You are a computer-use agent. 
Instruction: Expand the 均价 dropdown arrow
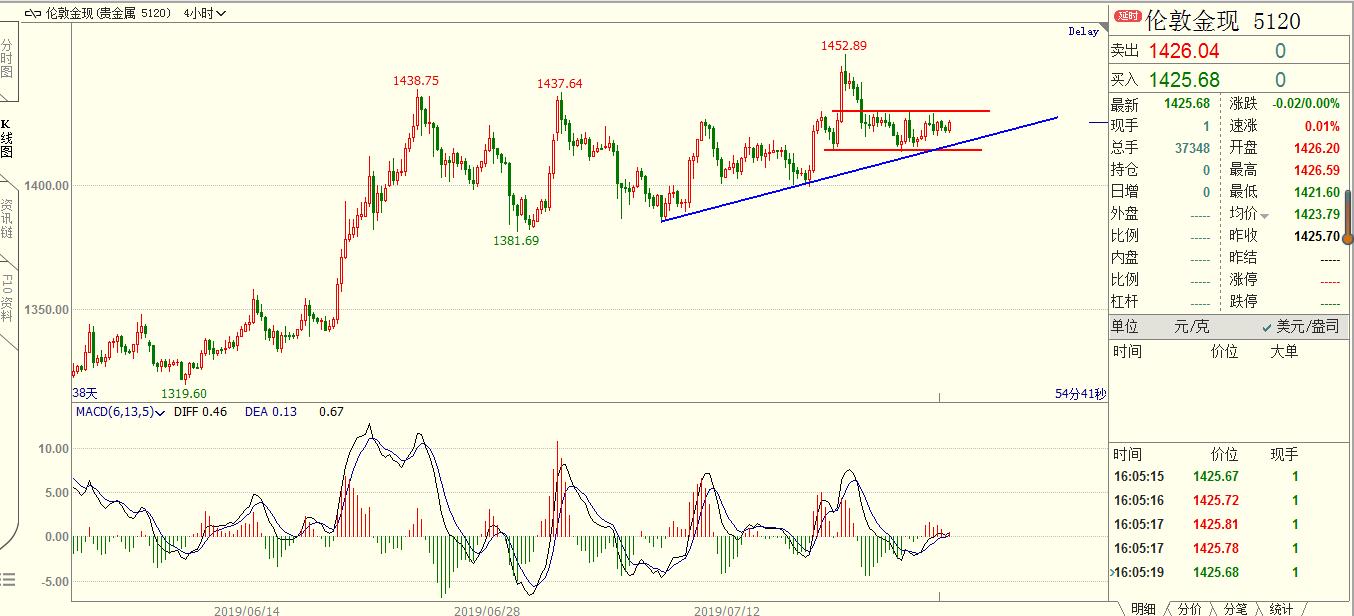click(x=1264, y=215)
